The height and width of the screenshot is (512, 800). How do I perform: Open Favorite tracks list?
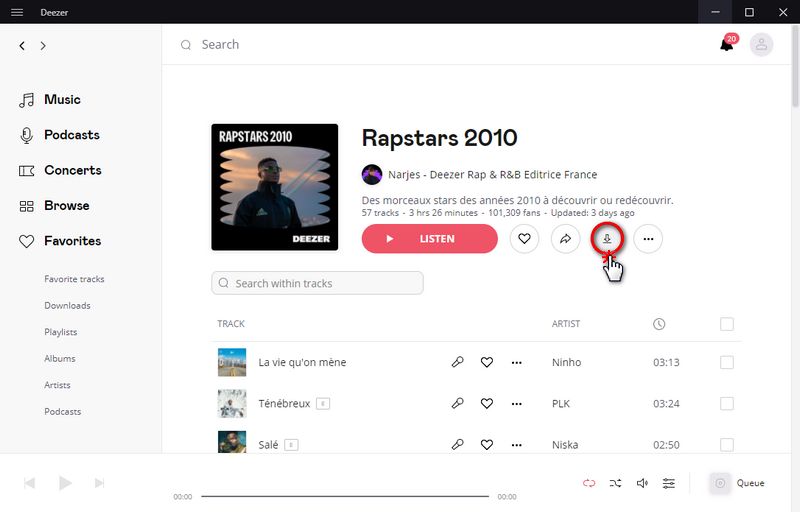(74, 279)
